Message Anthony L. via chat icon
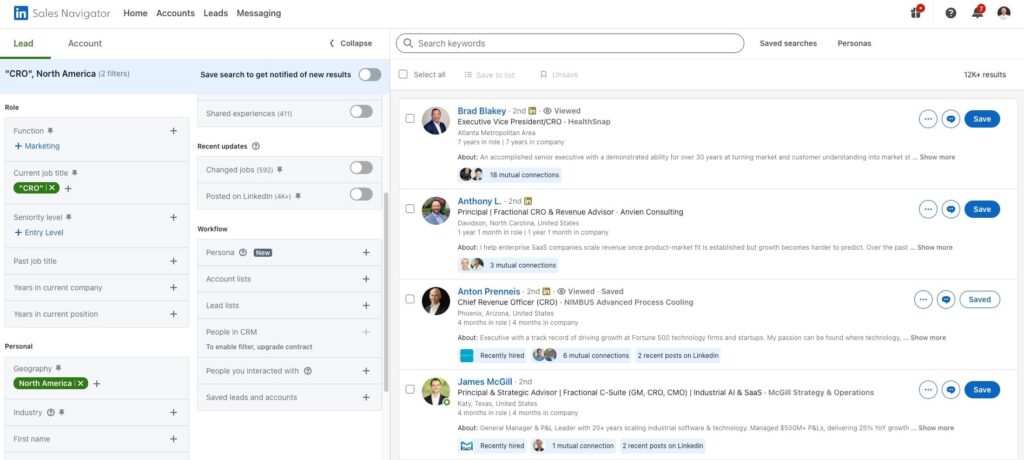 [951, 209]
